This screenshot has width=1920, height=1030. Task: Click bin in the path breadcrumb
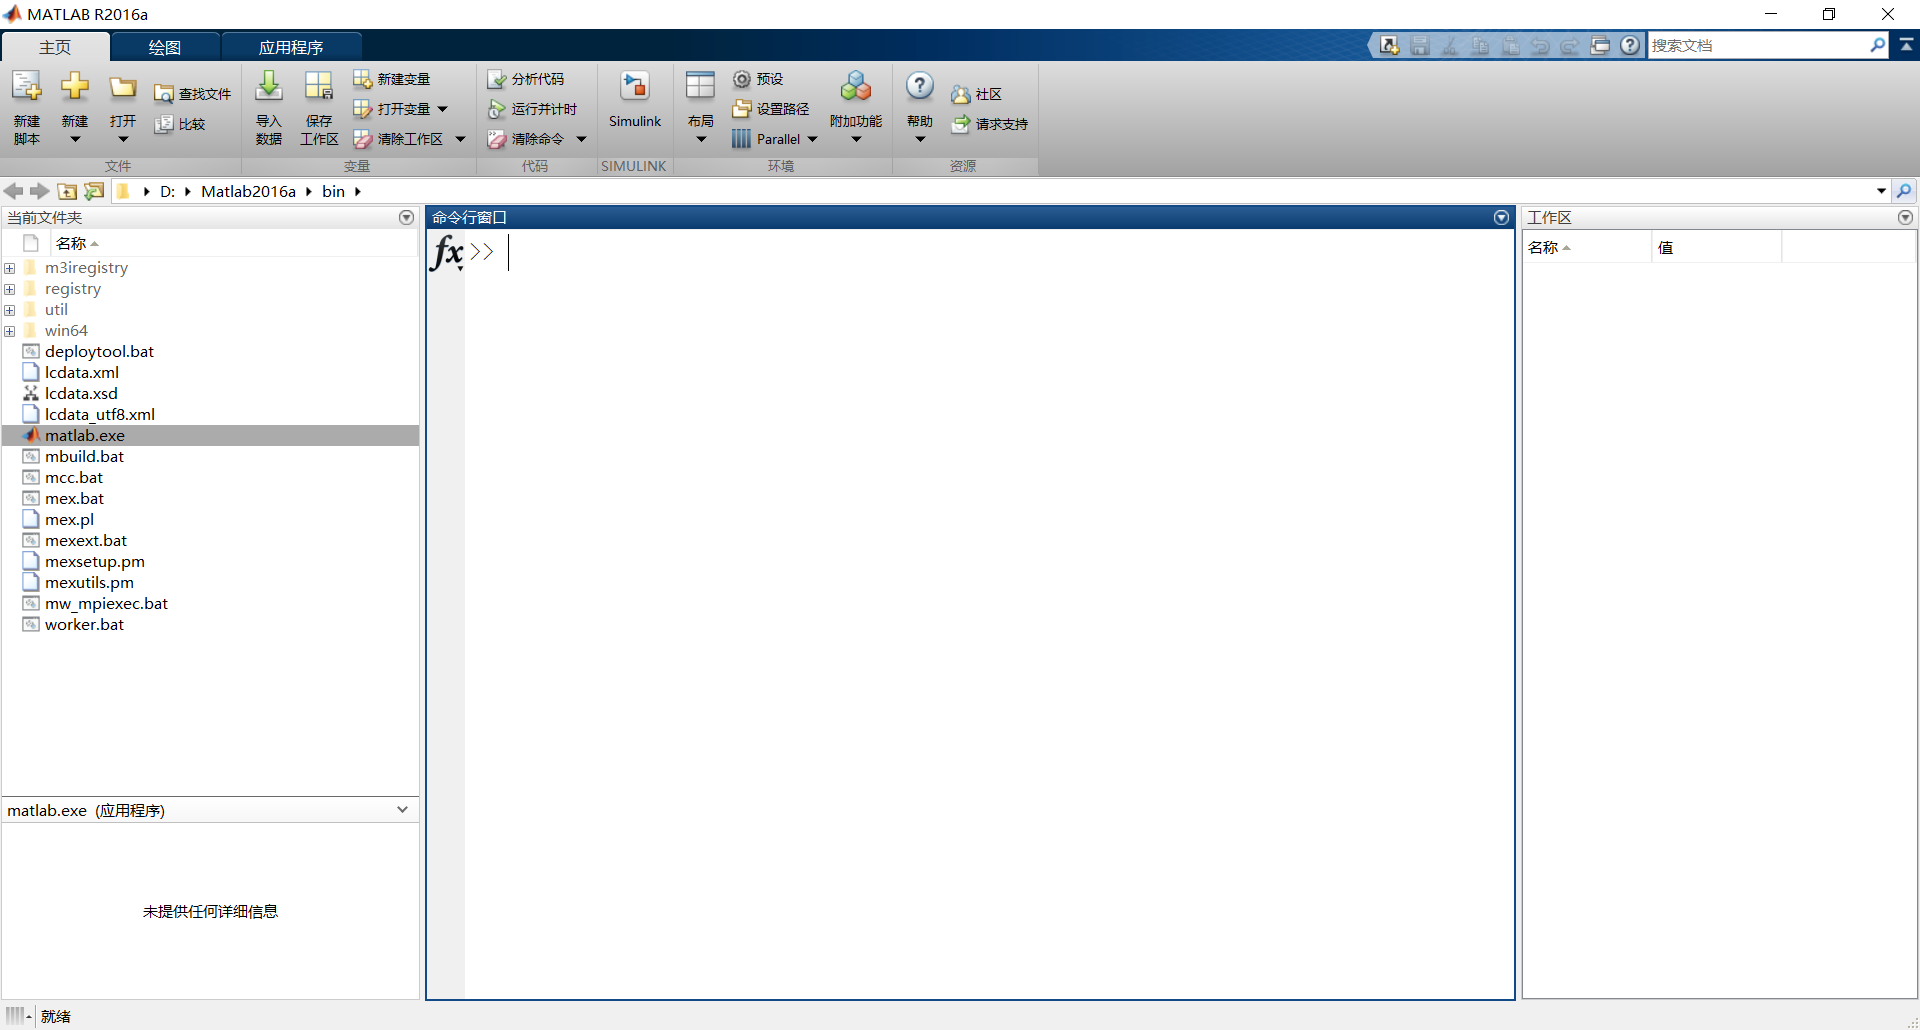click(x=333, y=191)
